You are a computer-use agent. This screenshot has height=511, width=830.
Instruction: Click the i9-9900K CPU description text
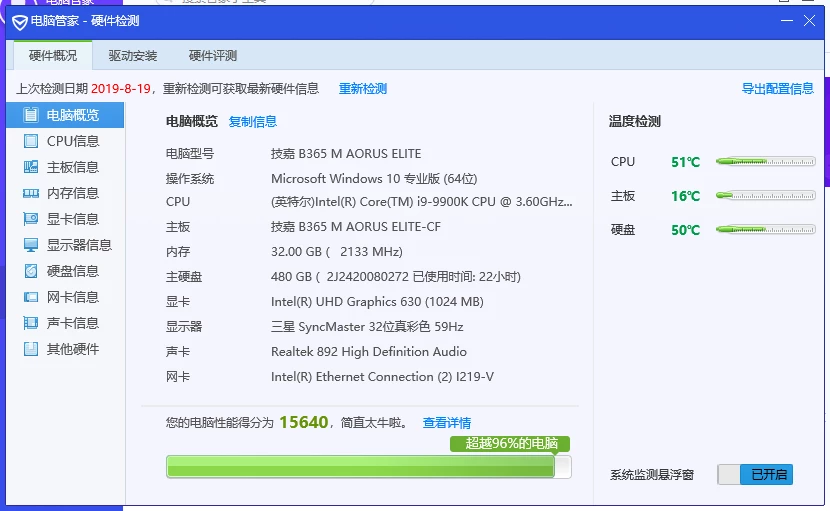421,202
